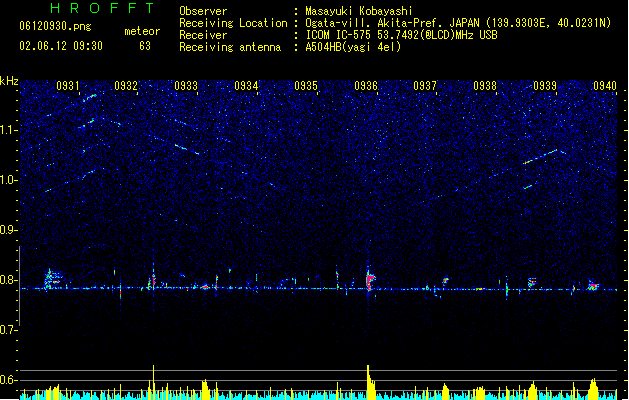Click the bright diagonal trail near 0939
This screenshot has height=400, width=629.
coord(541,157)
